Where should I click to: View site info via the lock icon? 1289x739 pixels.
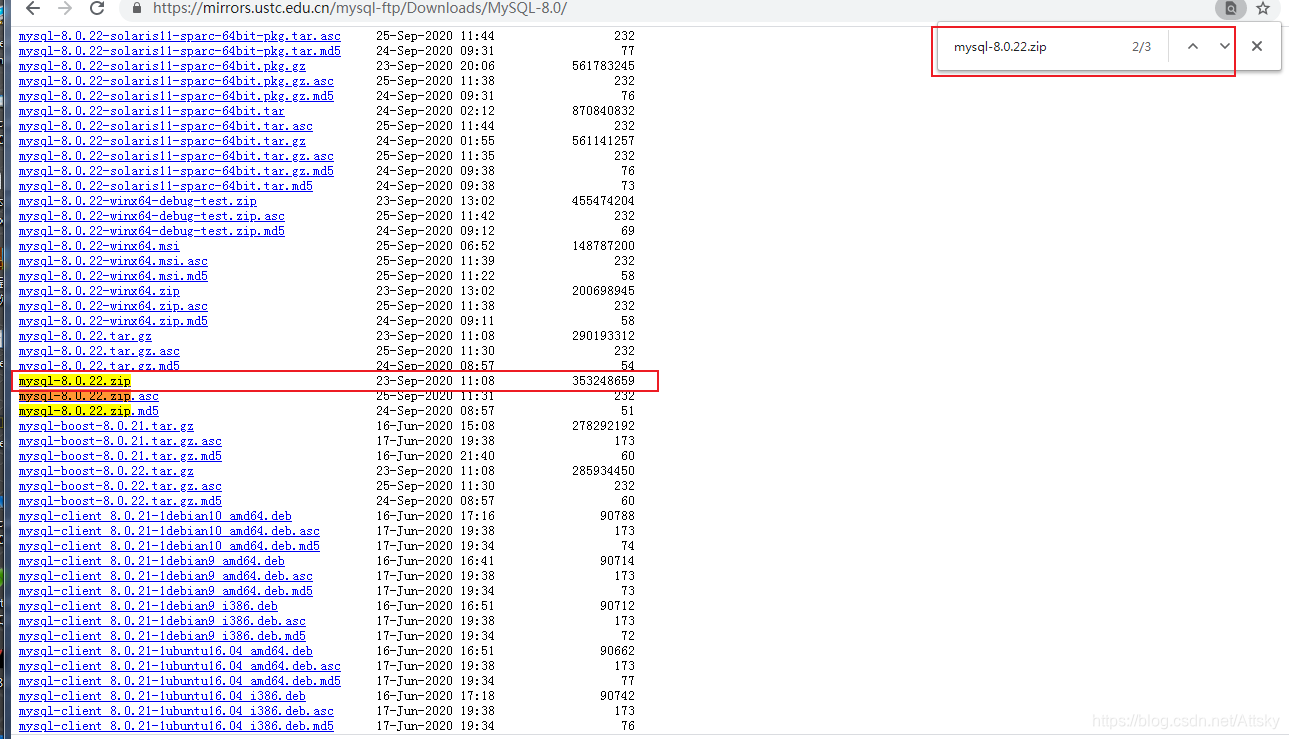(138, 8)
